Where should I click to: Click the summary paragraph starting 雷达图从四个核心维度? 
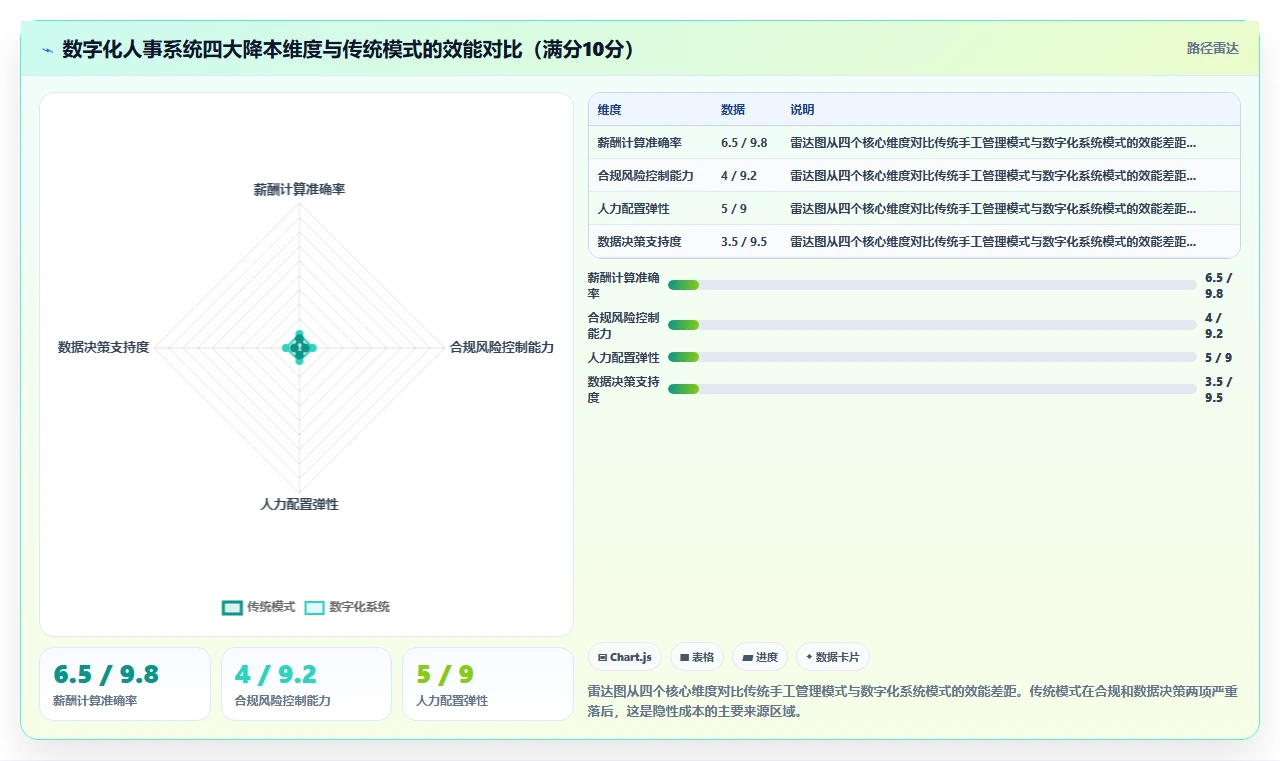click(x=913, y=702)
